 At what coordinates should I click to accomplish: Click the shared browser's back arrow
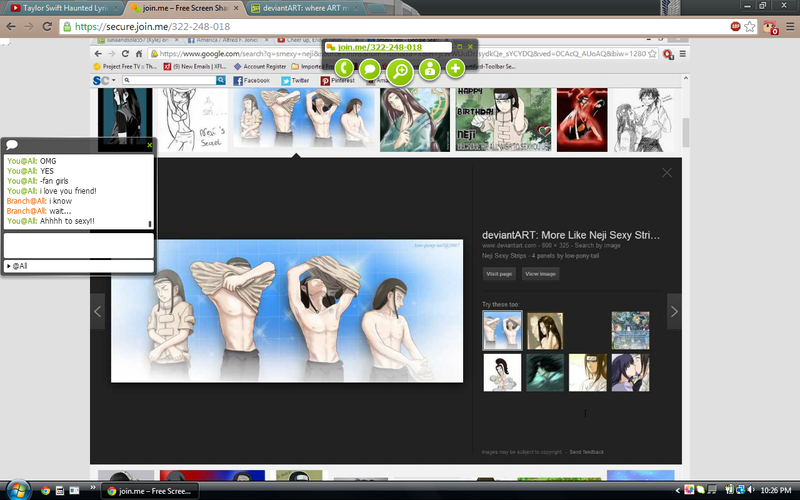pyautogui.click(x=98, y=54)
